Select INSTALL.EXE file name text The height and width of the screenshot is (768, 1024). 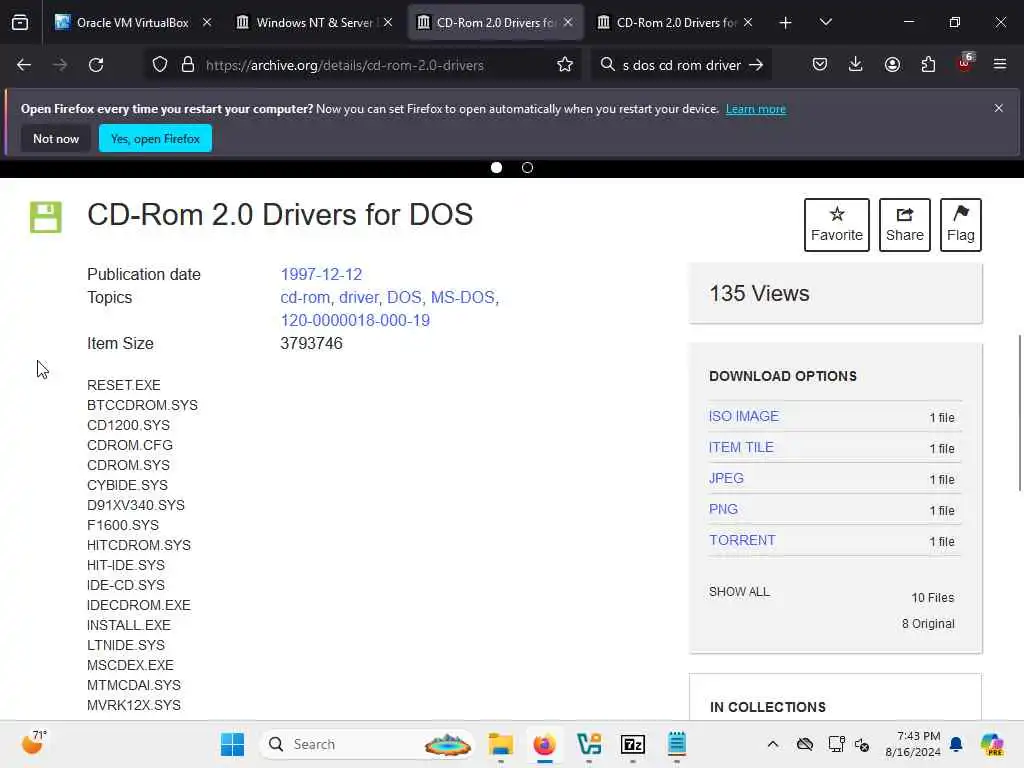point(129,625)
